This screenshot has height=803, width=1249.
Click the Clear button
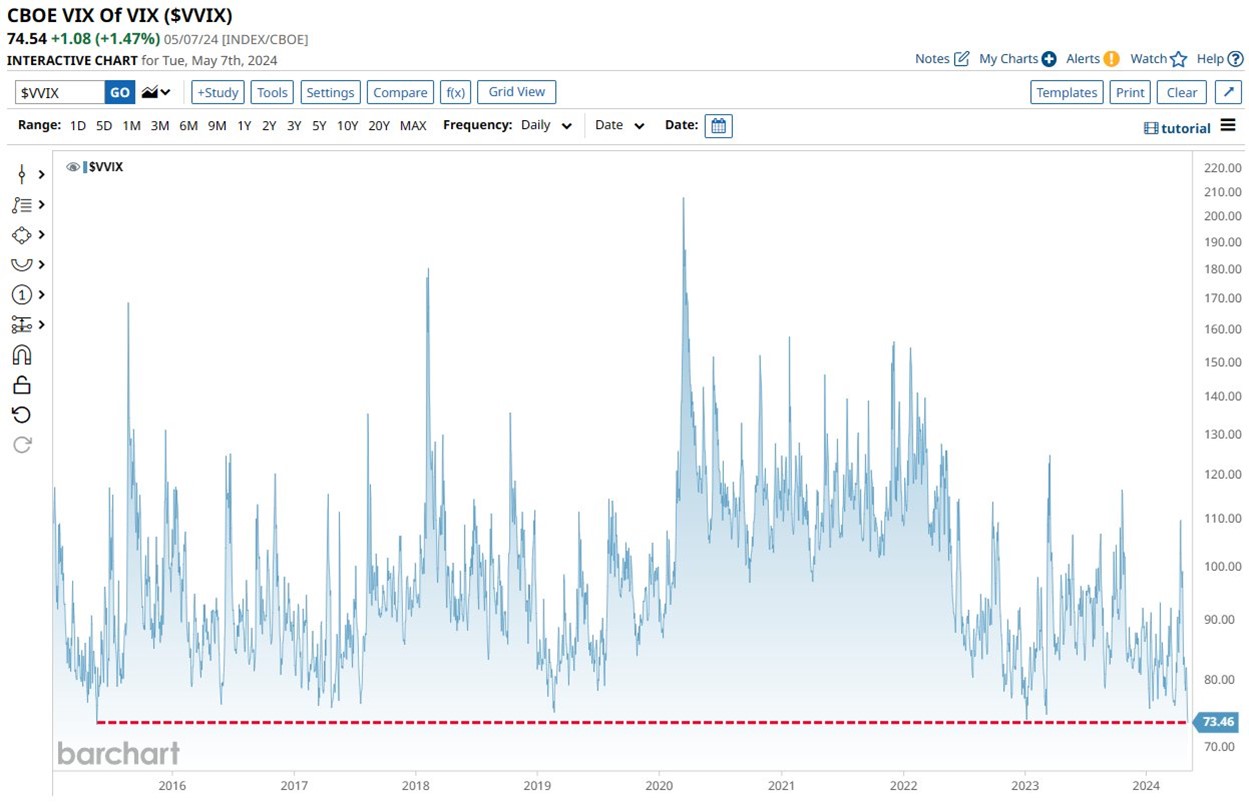1182,92
